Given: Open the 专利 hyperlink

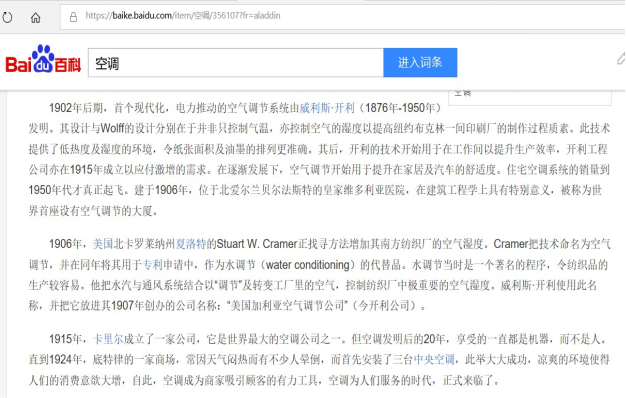Looking at the screenshot, I should [x=153, y=265].
